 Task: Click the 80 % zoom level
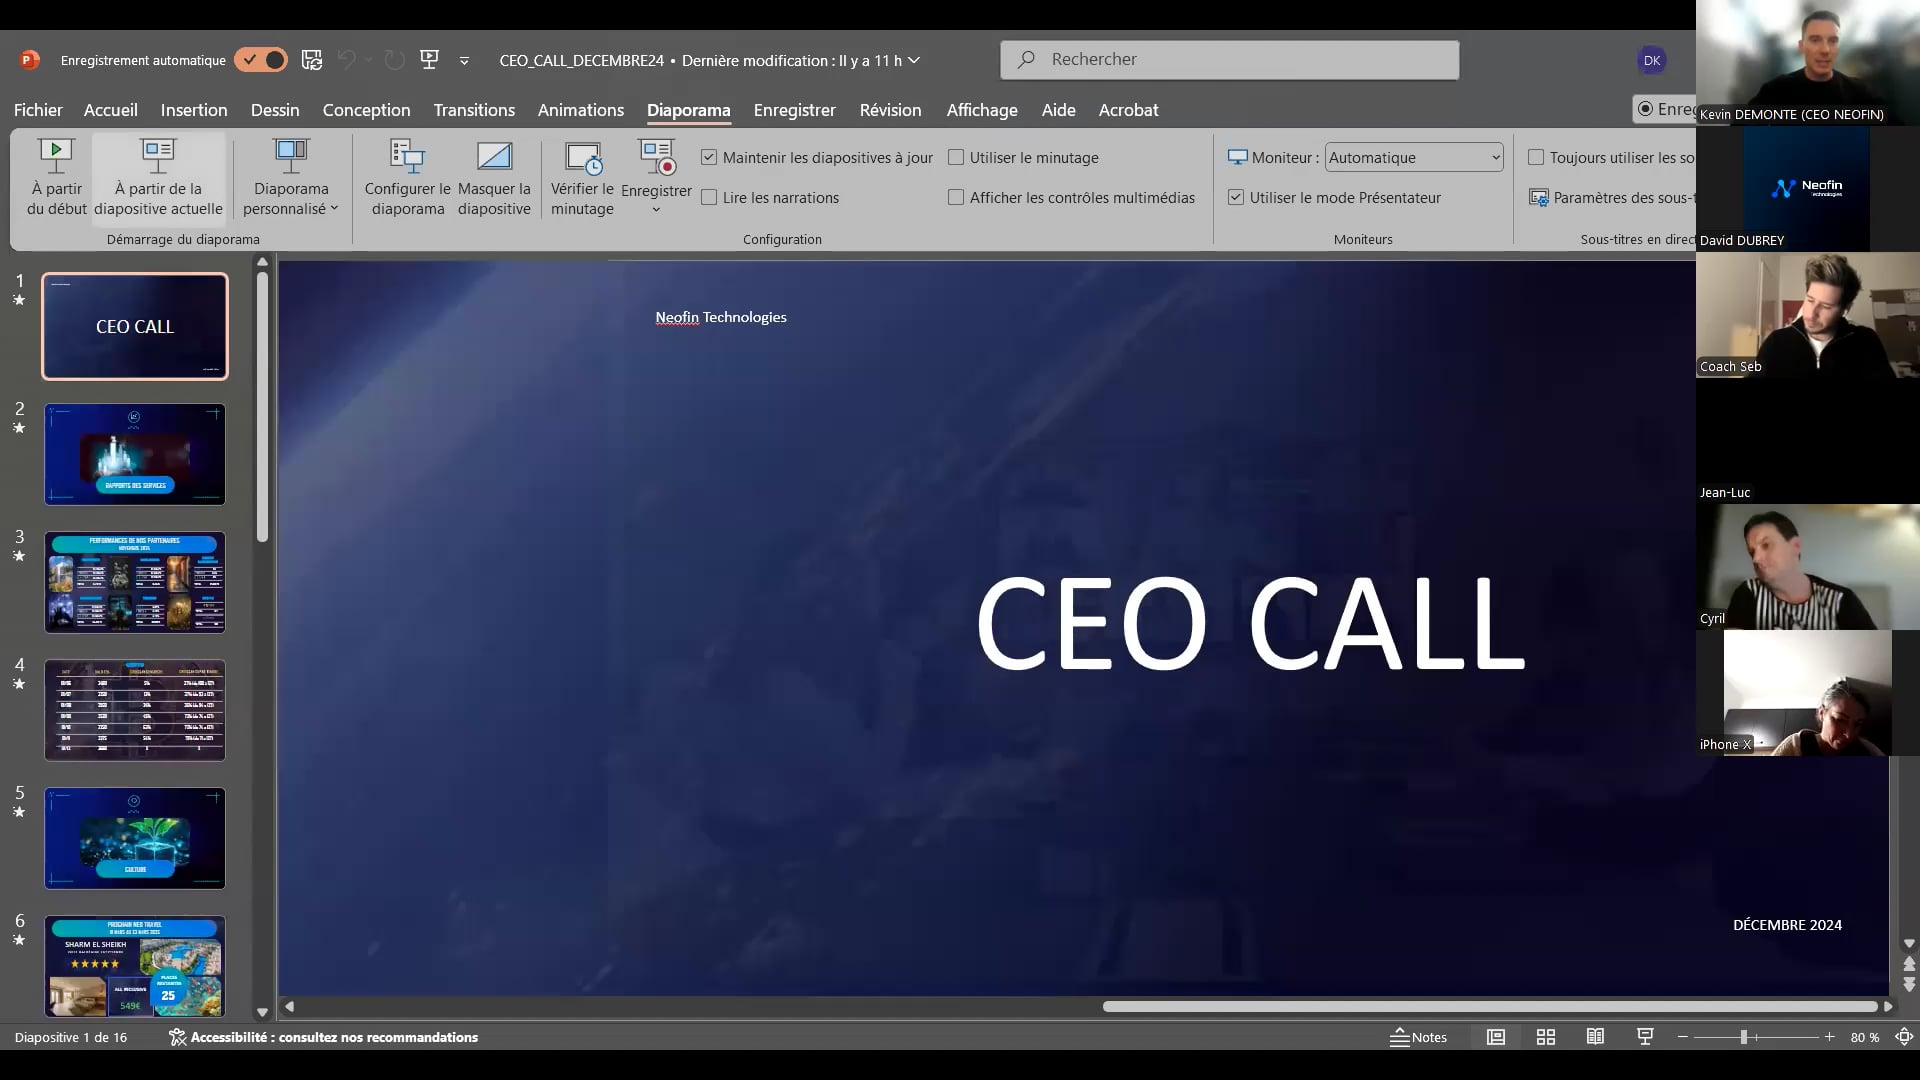[1864, 1037]
